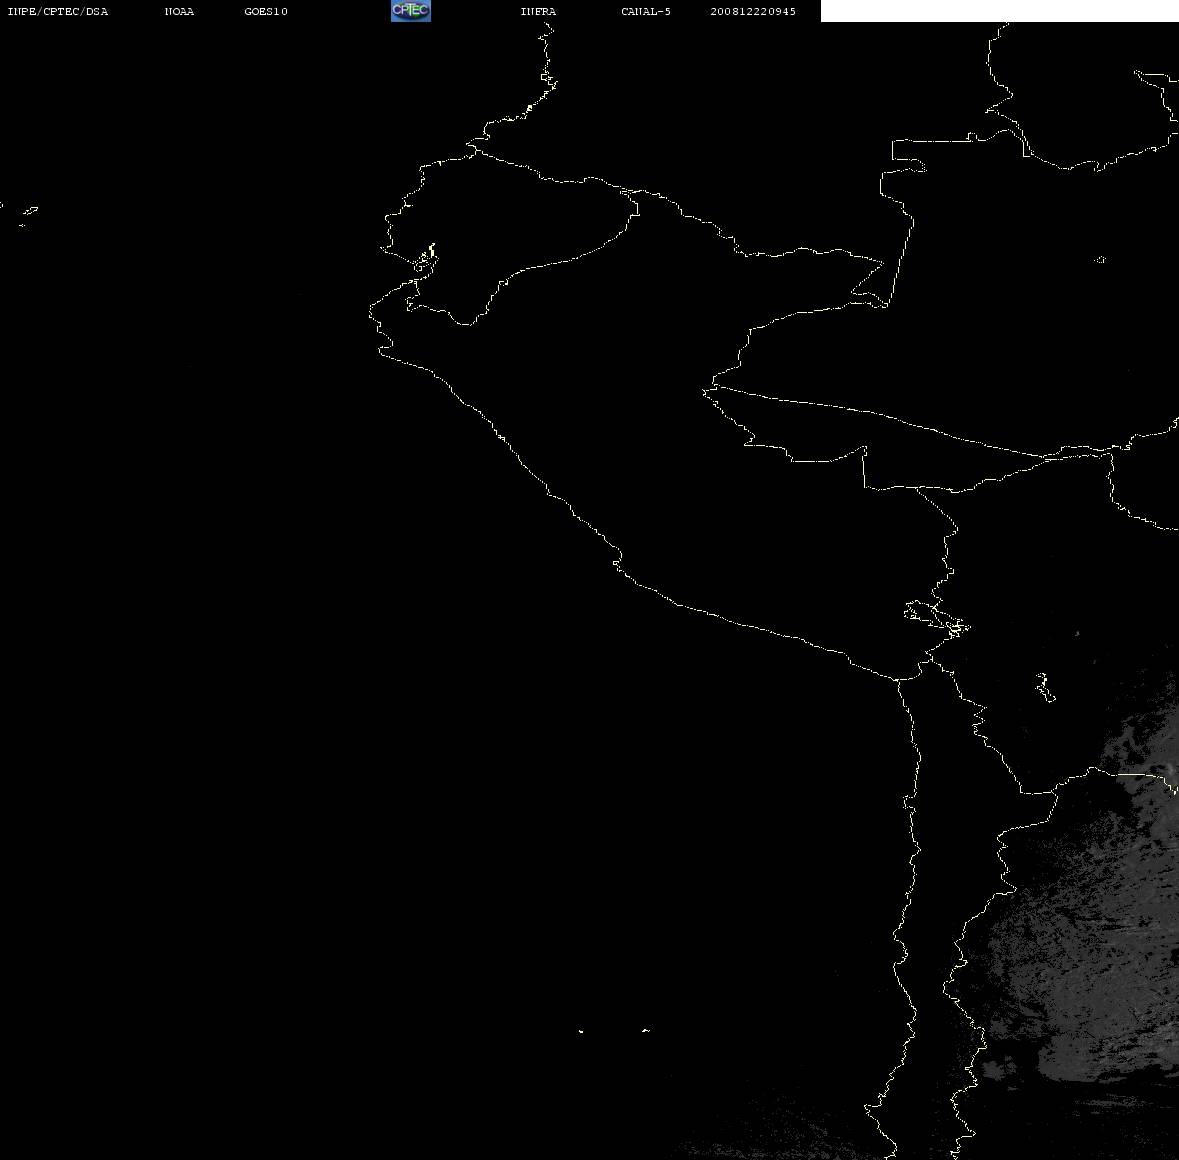Click the NOAA label in header
1179x1160 pixels.
pyautogui.click(x=179, y=11)
